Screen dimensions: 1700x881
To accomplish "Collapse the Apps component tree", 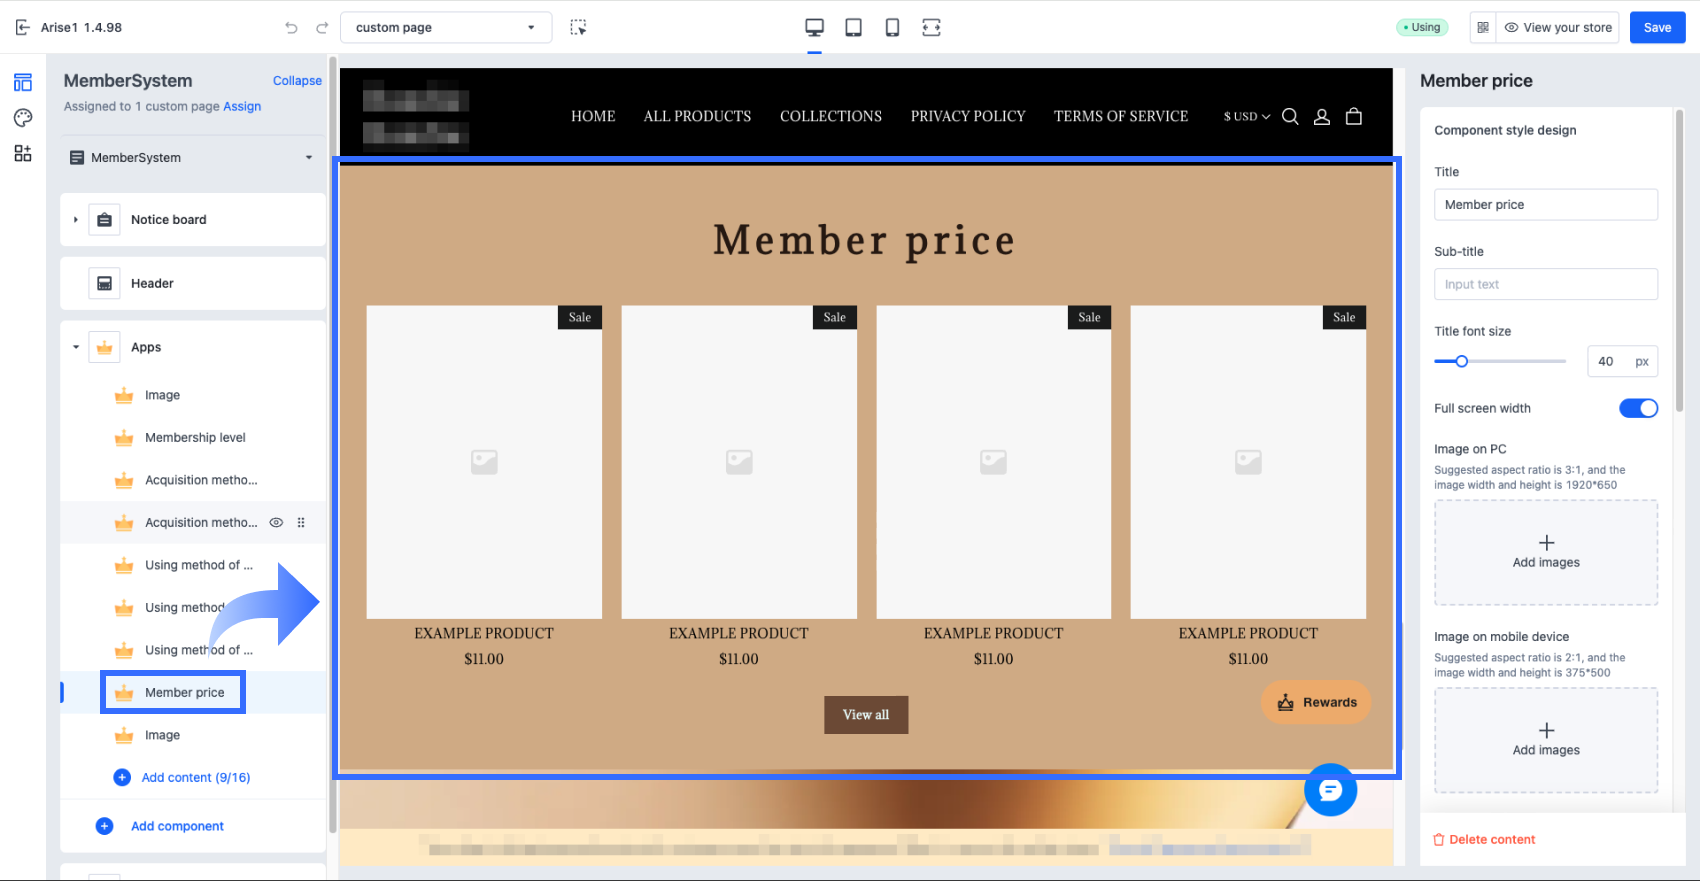I will (75, 348).
